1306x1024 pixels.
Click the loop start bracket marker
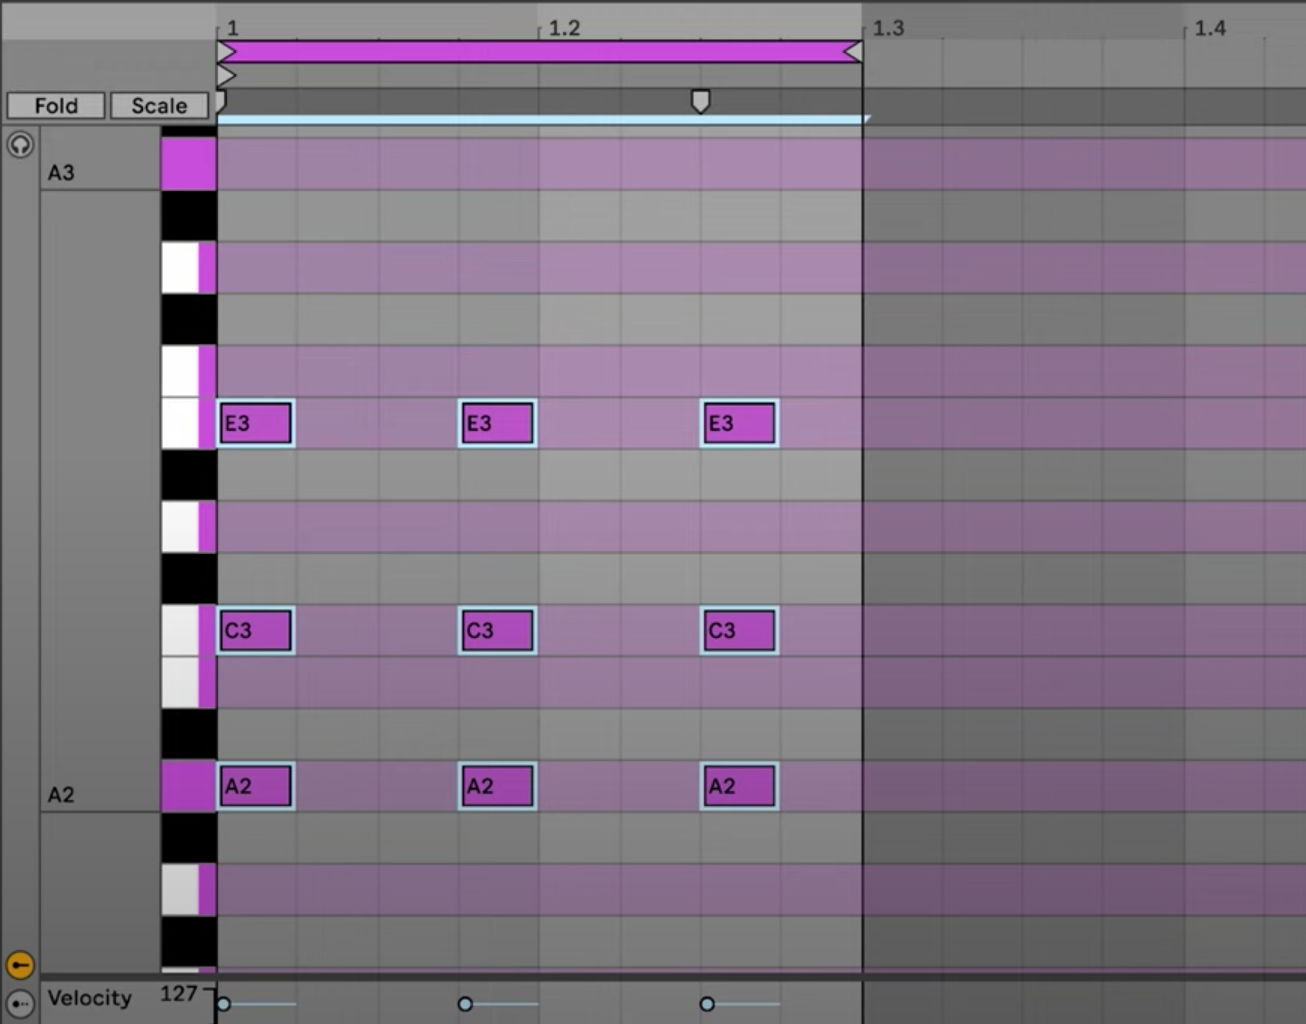tap(227, 52)
